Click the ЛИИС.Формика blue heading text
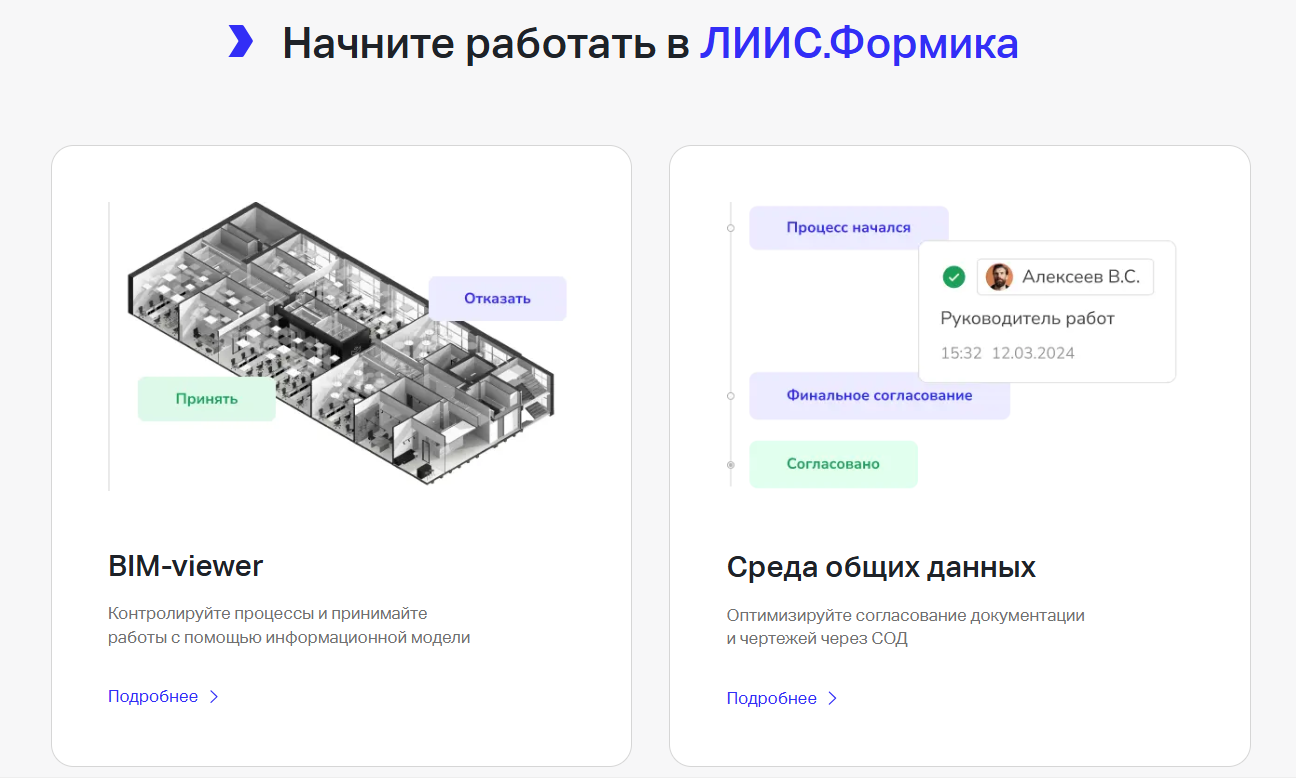This screenshot has width=1296, height=778. pos(858,43)
